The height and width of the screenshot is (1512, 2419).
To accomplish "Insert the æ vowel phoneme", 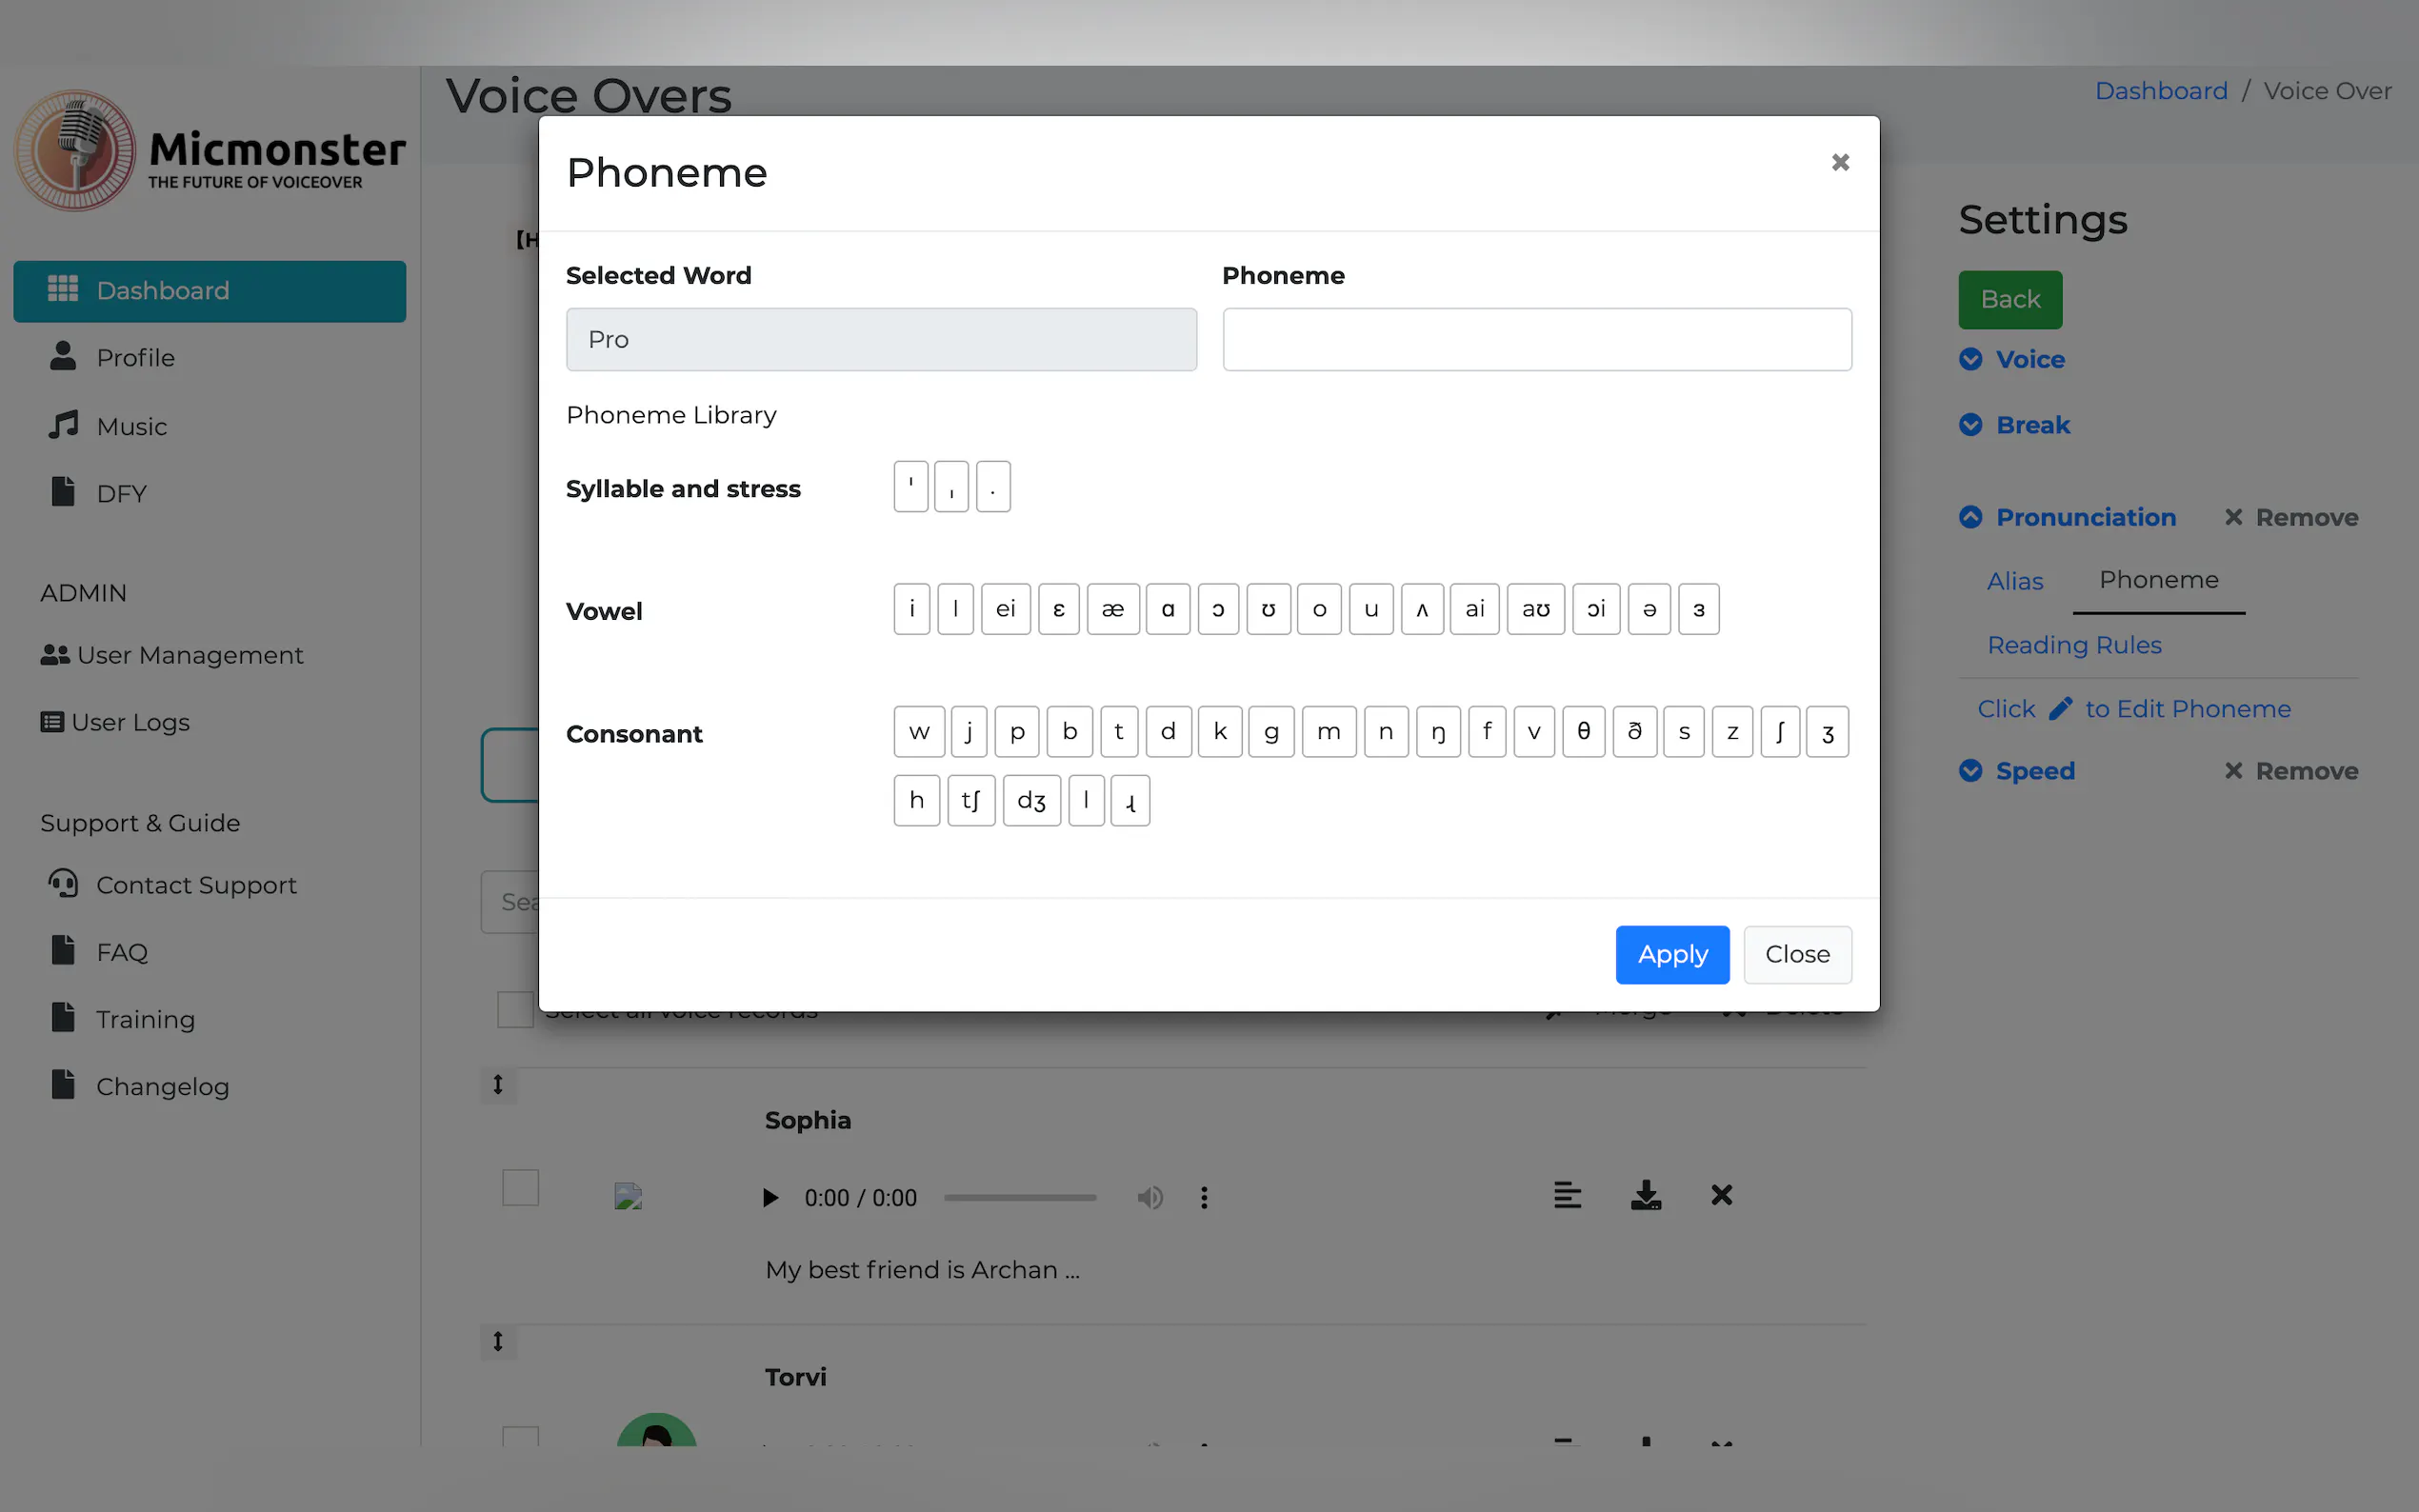I will [1112, 609].
